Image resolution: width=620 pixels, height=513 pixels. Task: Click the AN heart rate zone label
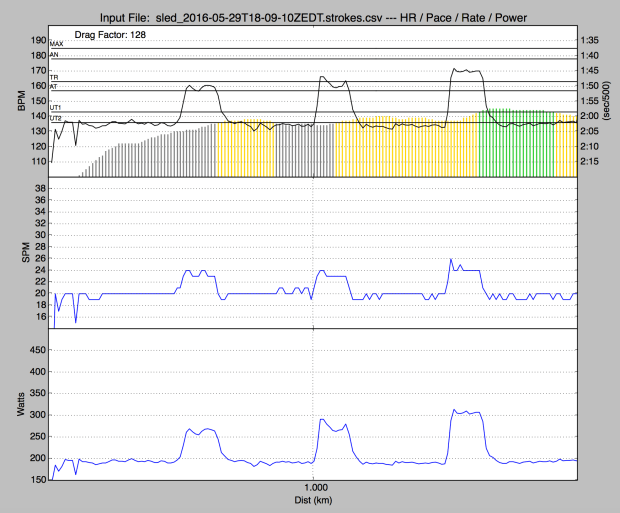pos(56,56)
